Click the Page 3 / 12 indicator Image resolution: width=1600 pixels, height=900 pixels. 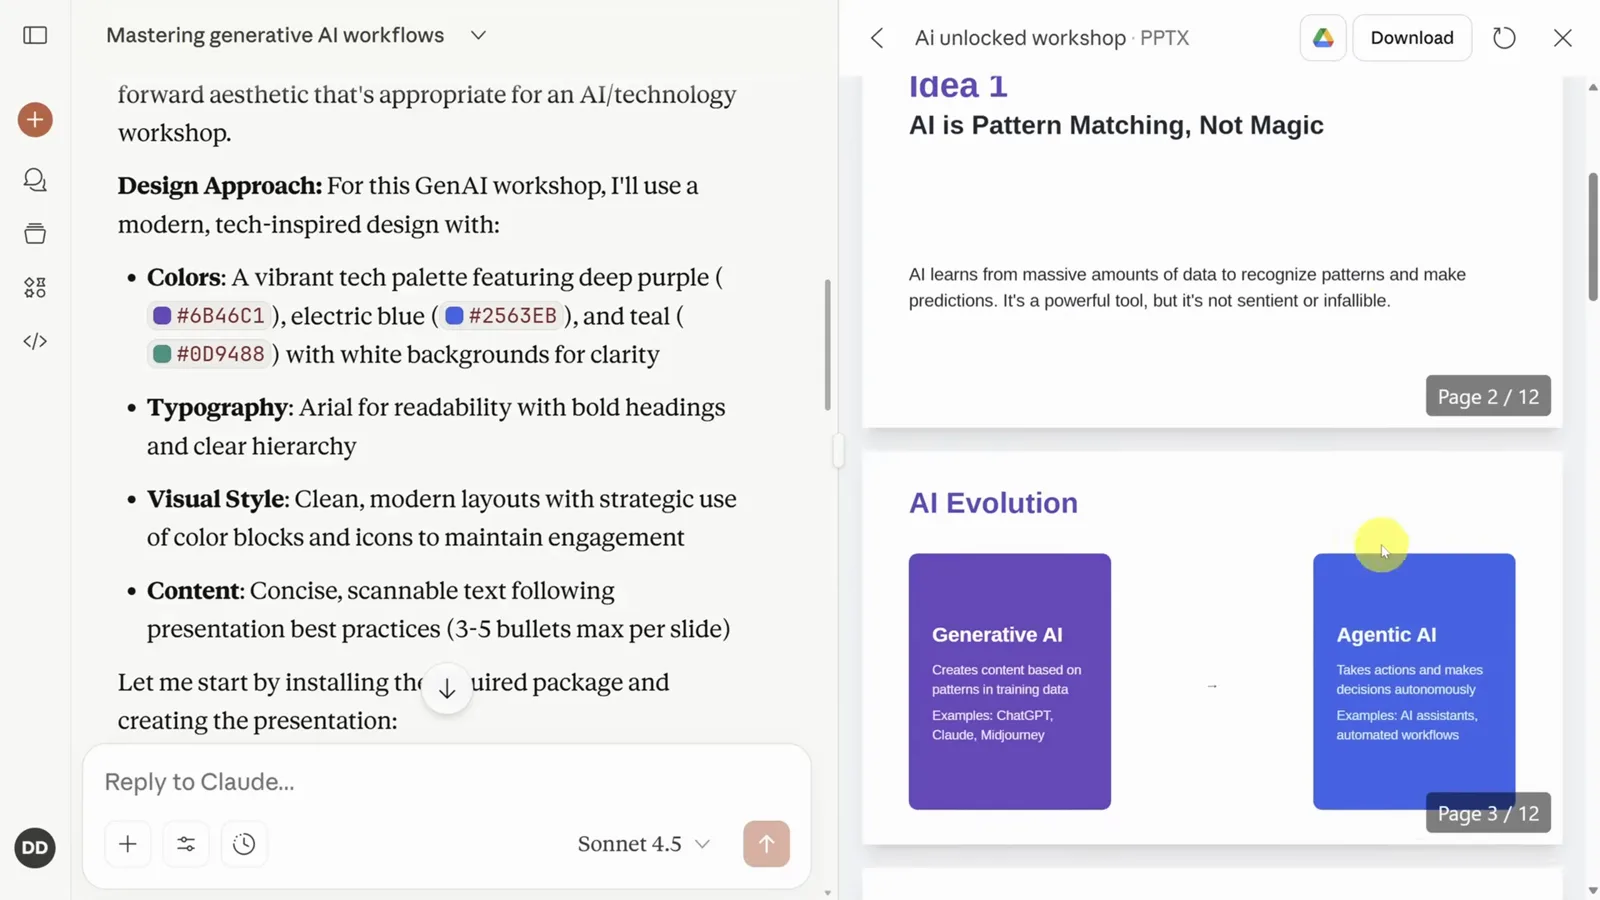click(1488, 813)
